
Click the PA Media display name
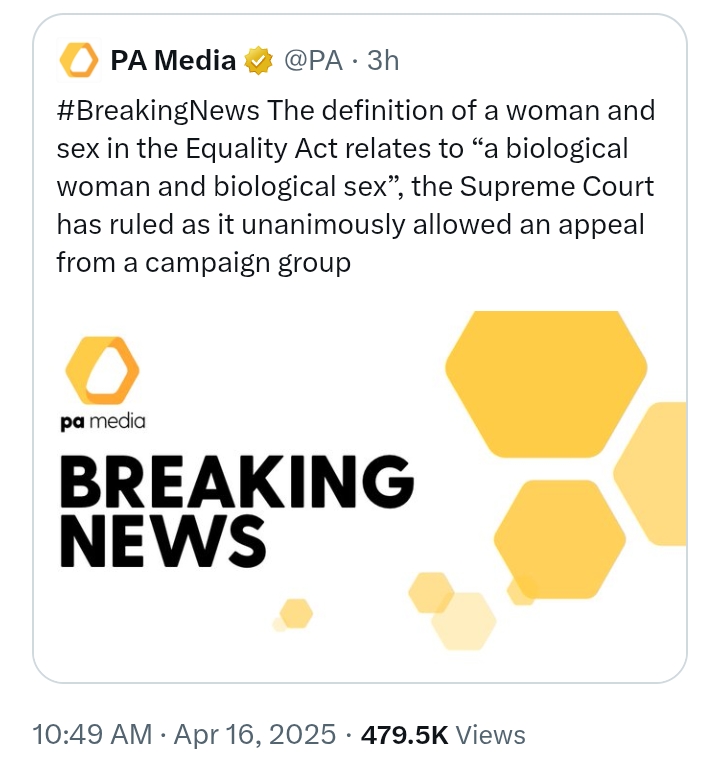tap(173, 60)
